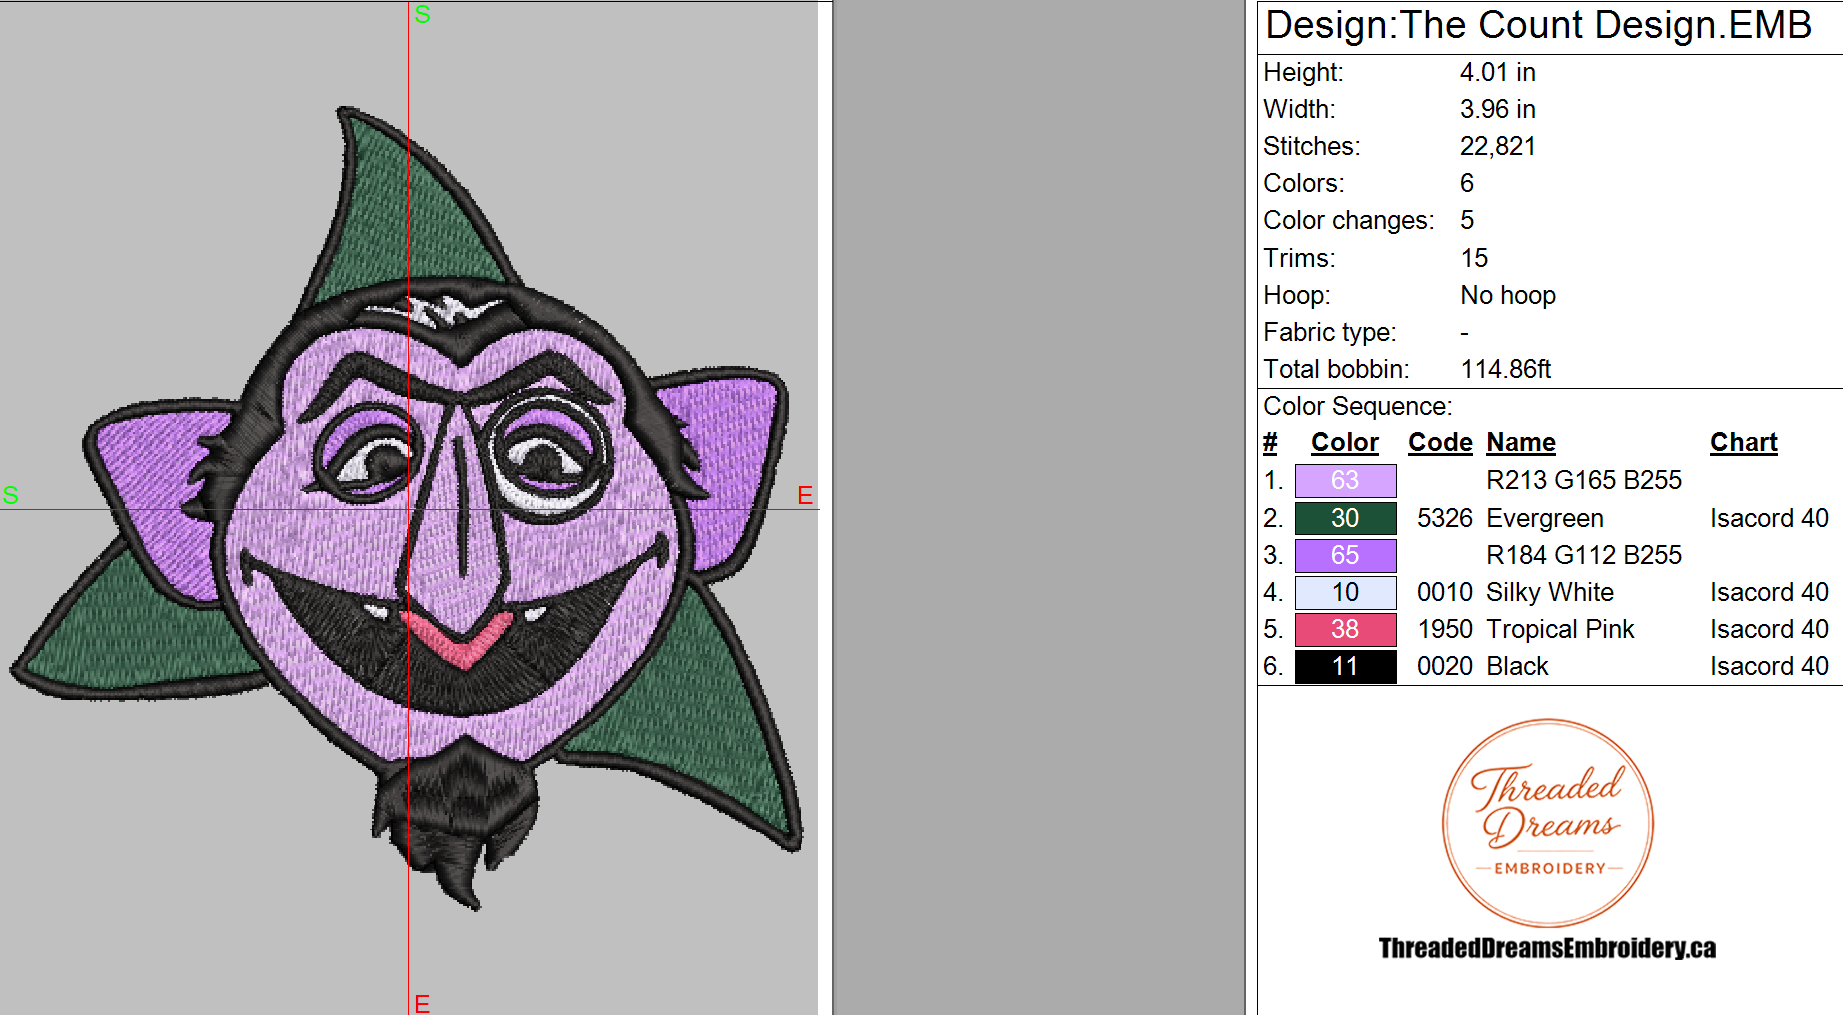This screenshot has height=1015, width=1843.
Task: Click the Hoop value No hoop
Action: (x=1508, y=295)
